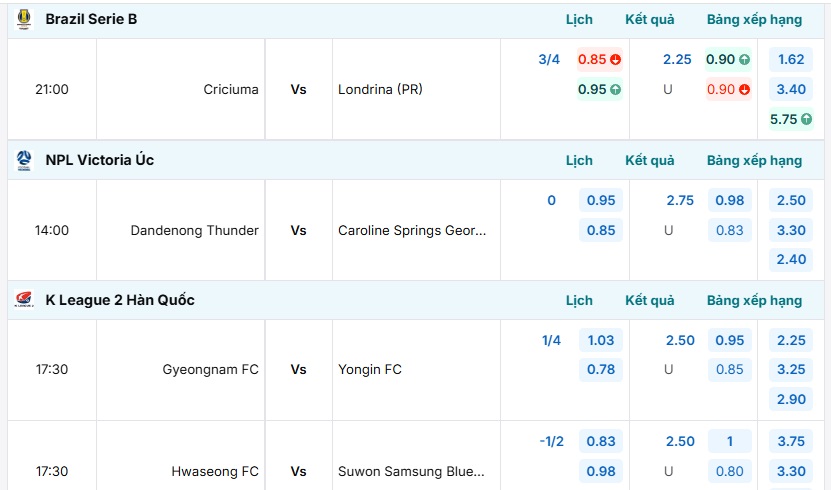The height and width of the screenshot is (490, 831).
Task: Click the Vs of Gyeongnam–Yongin match
Action: [298, 369]
